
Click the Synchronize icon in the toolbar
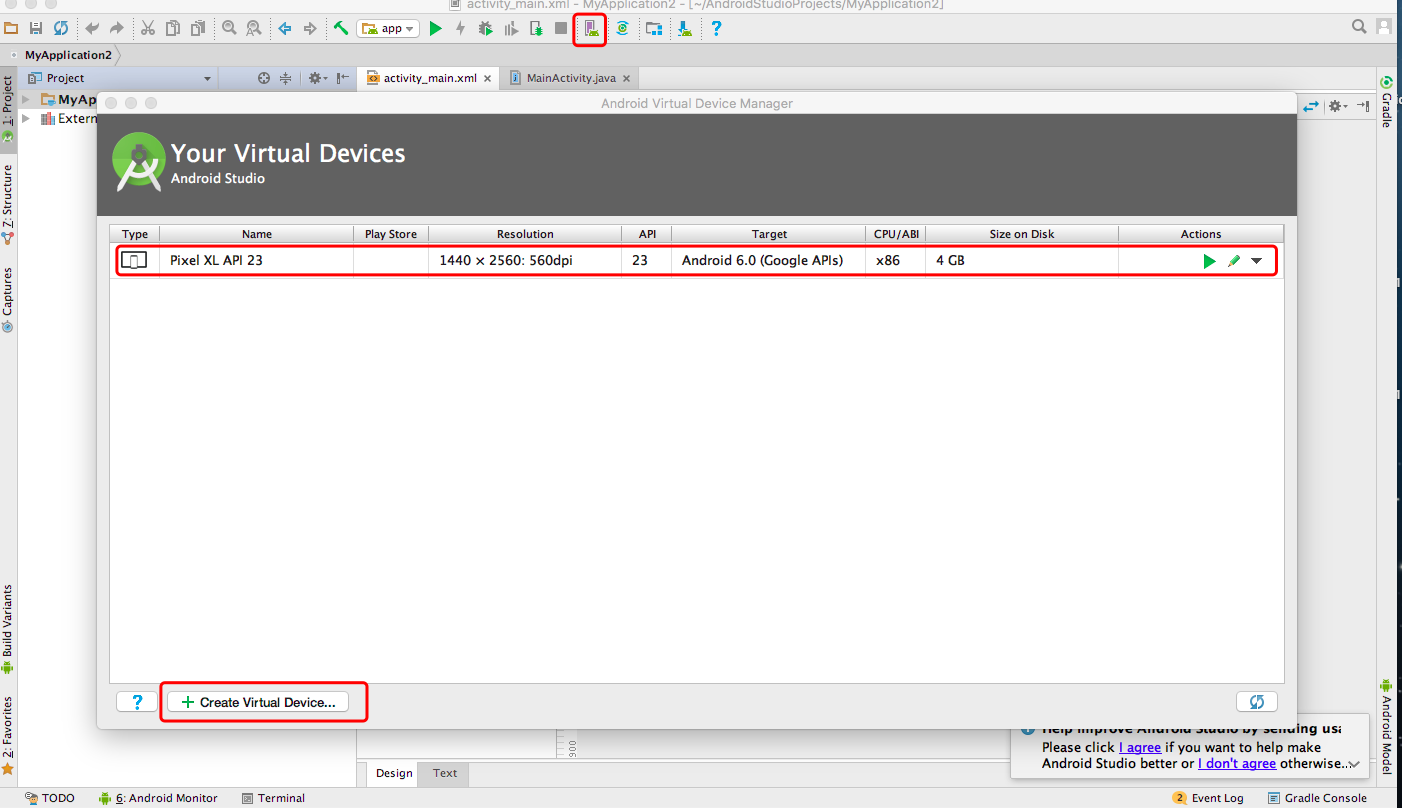coord(61,28)
